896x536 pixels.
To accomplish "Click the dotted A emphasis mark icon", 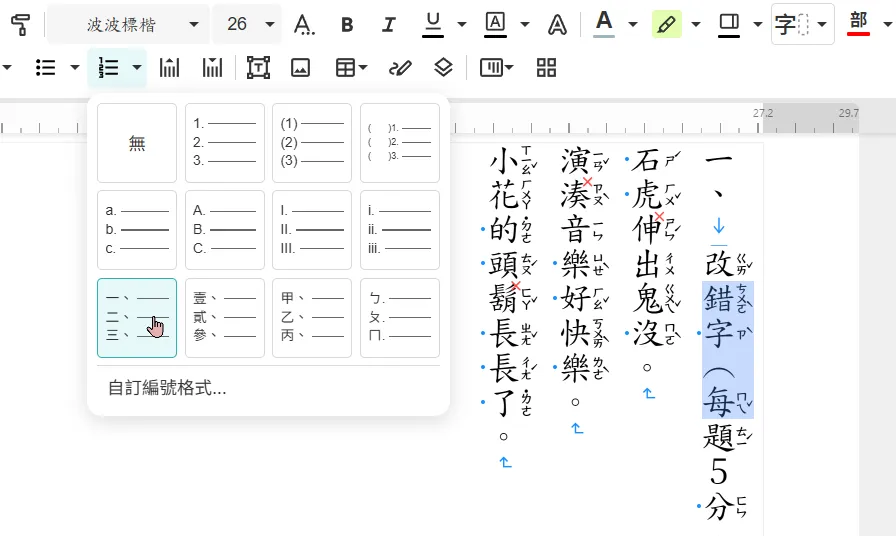I will pyautogui.click(x=304, y=25).
